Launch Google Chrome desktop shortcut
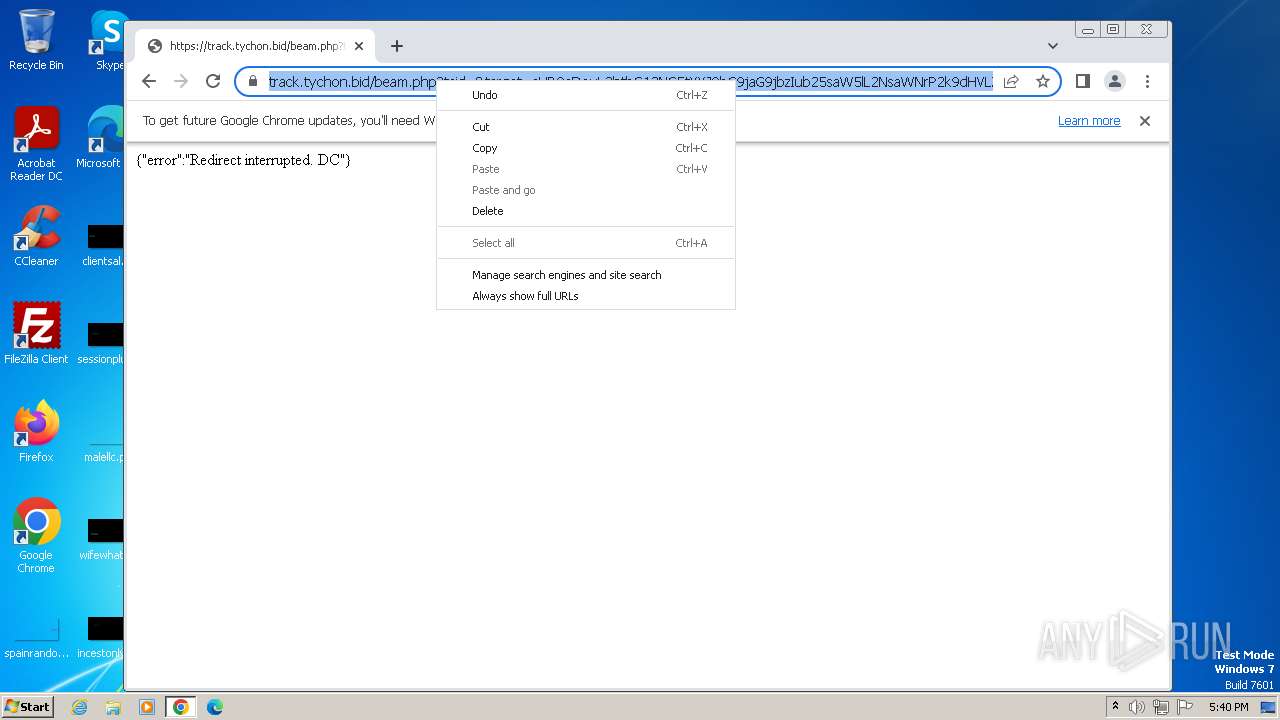 (36, 536)
